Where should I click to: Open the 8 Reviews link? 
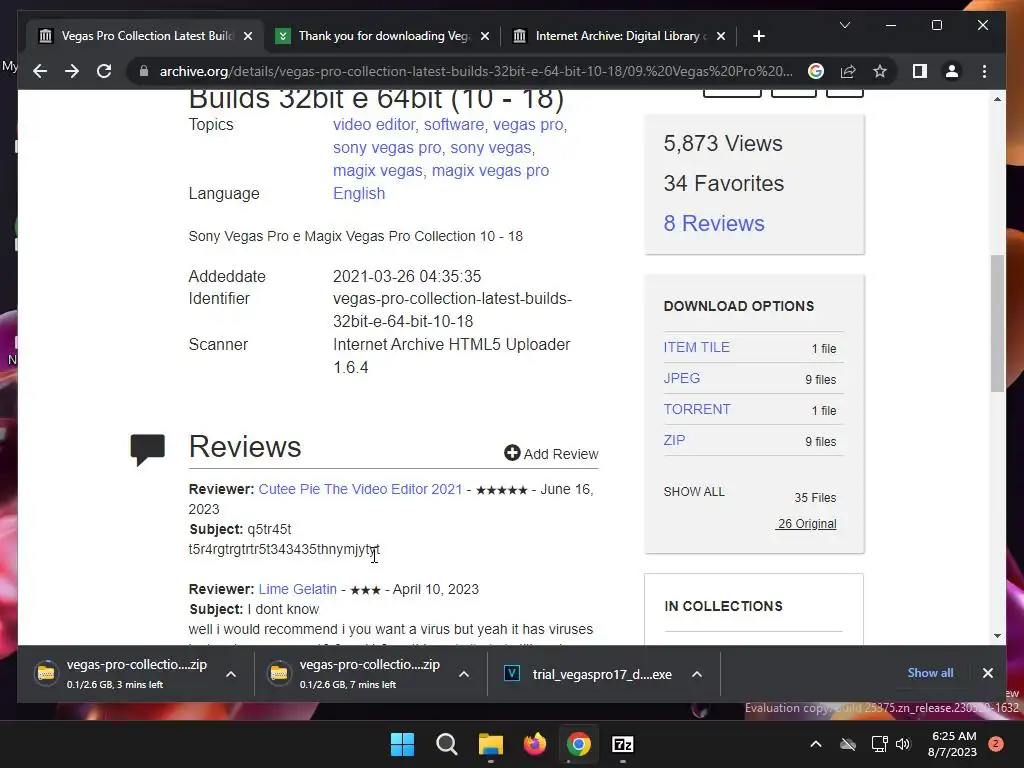[x=714, y=223]
